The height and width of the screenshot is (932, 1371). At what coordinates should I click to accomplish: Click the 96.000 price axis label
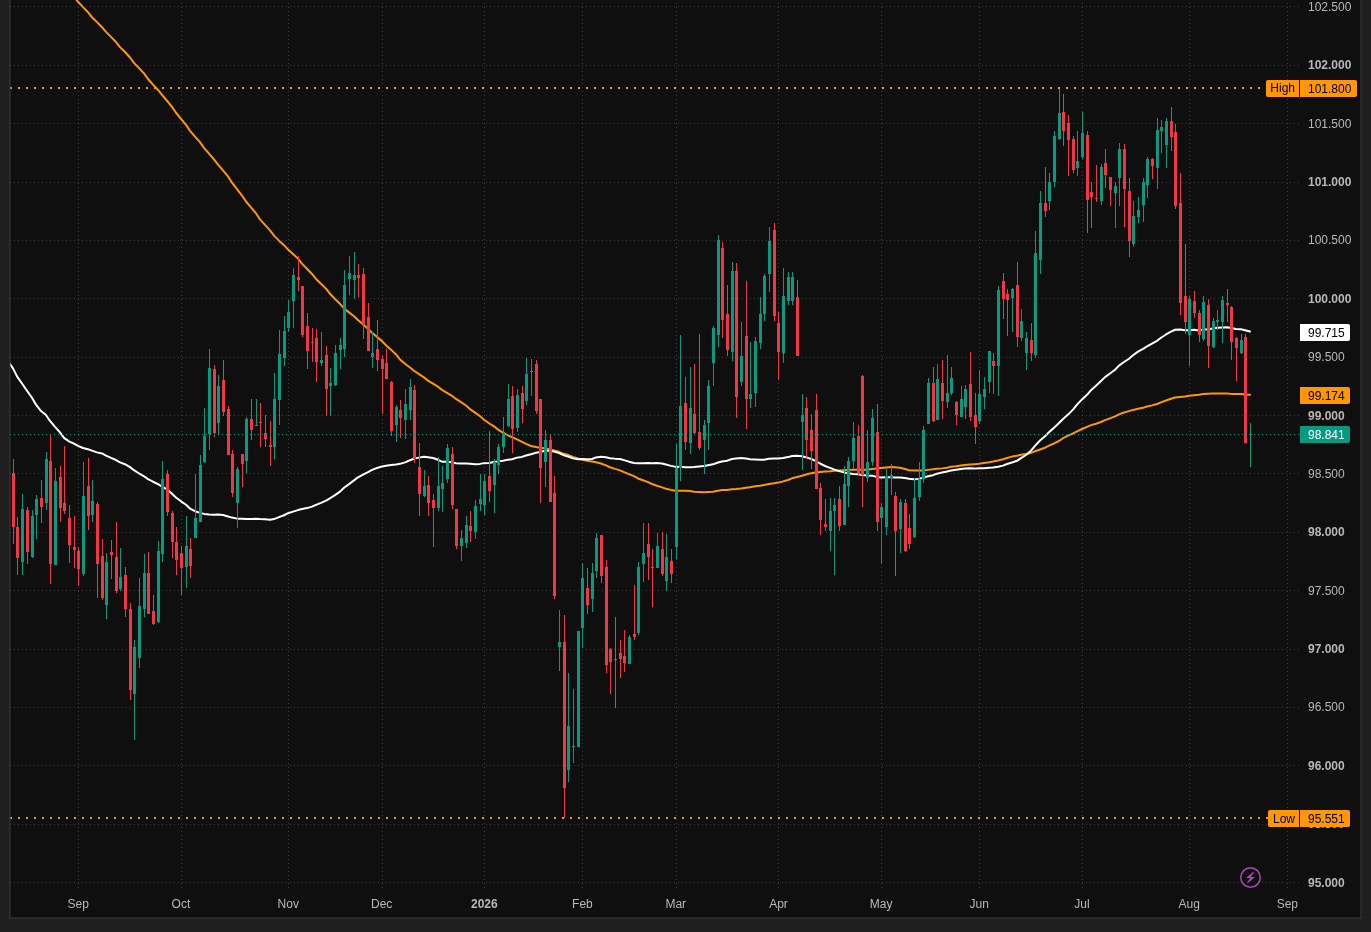tap(1326, 766)
